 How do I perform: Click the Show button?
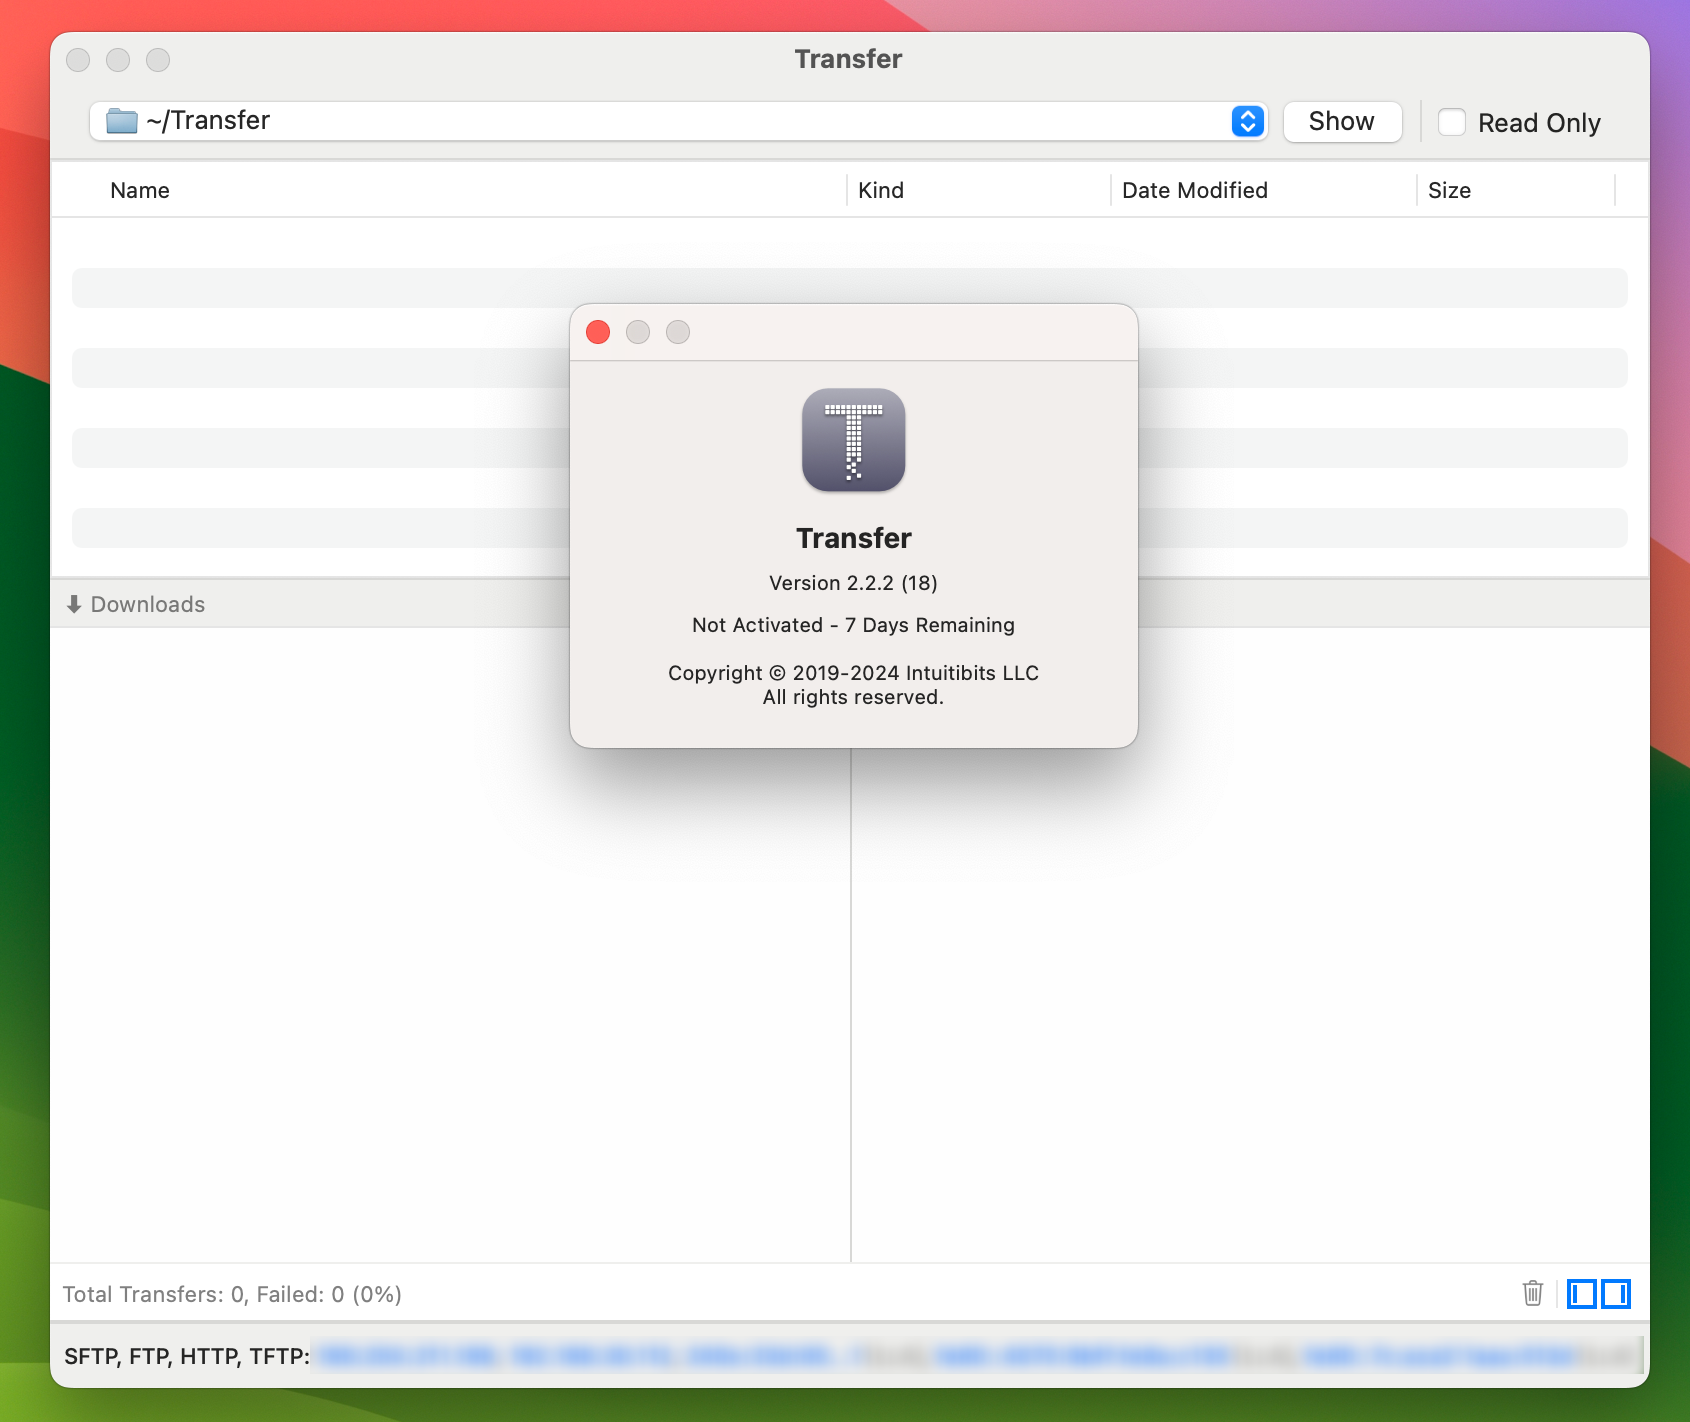click(x=1342, y=121)
